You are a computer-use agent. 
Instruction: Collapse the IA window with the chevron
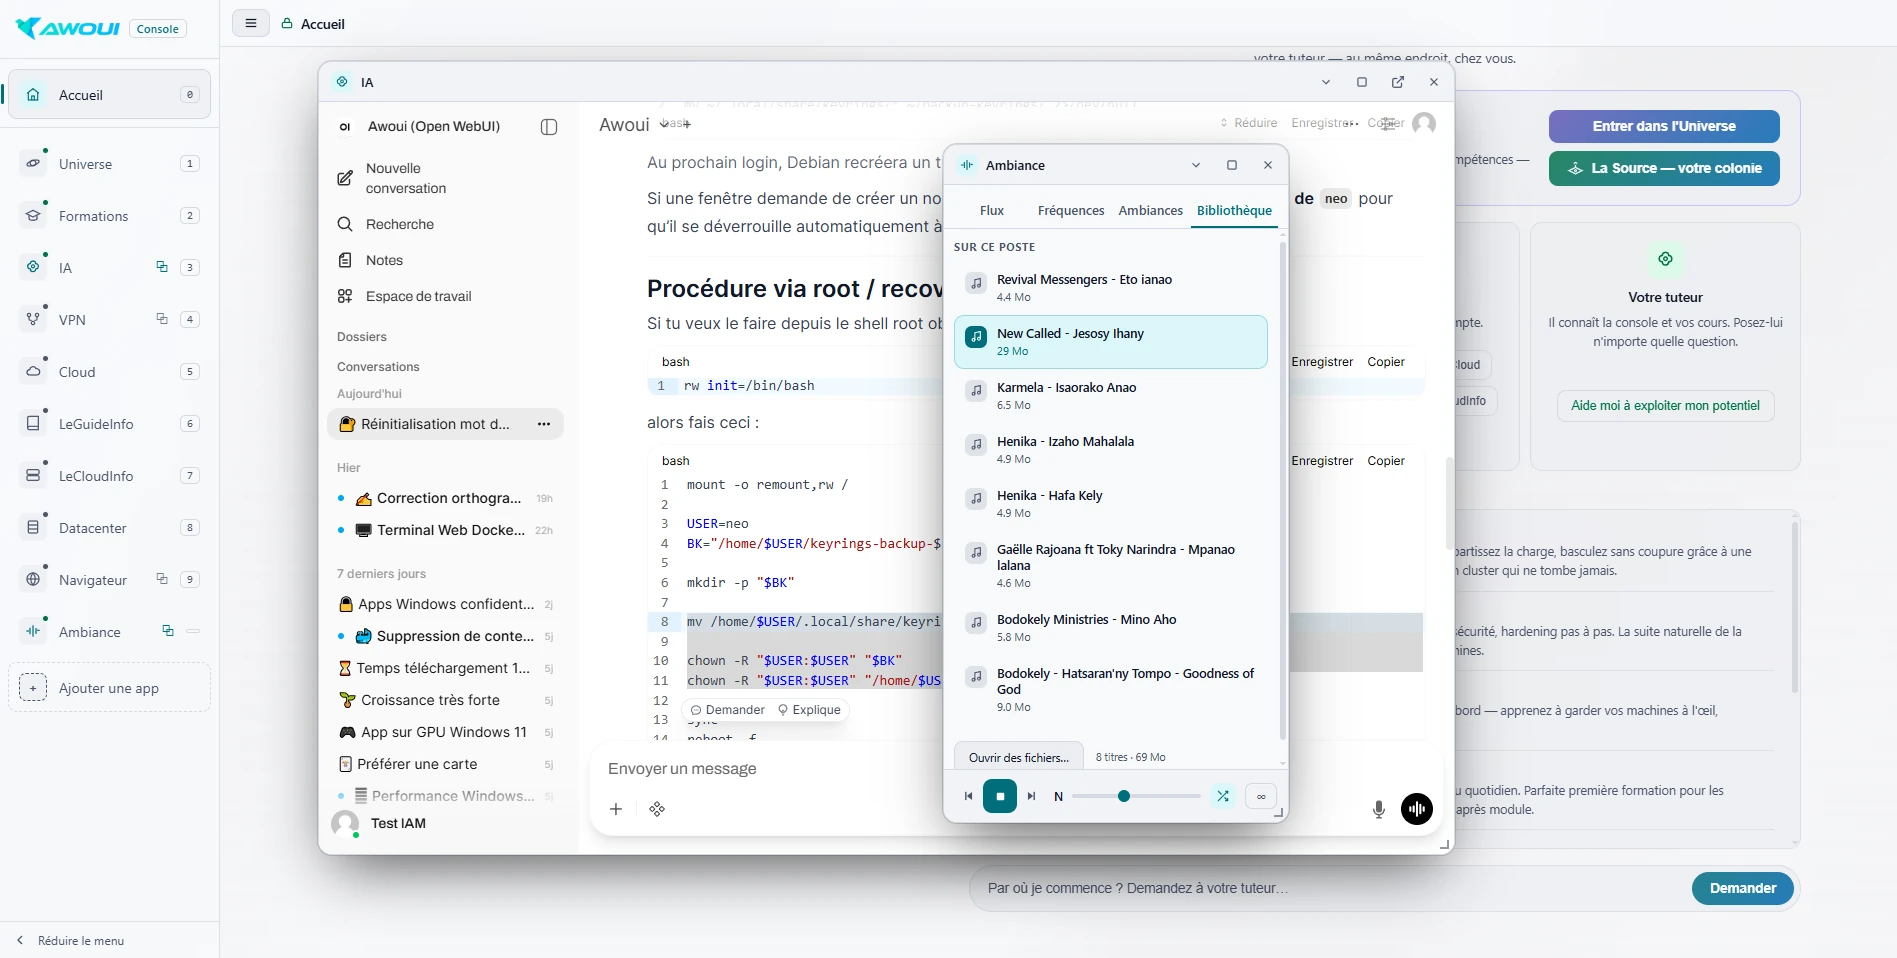coord(1326,82)
